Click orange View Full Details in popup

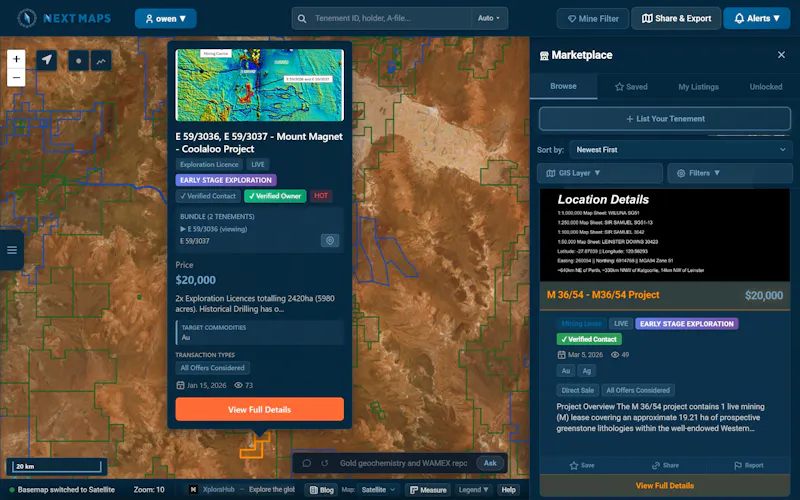click(259, 409)
